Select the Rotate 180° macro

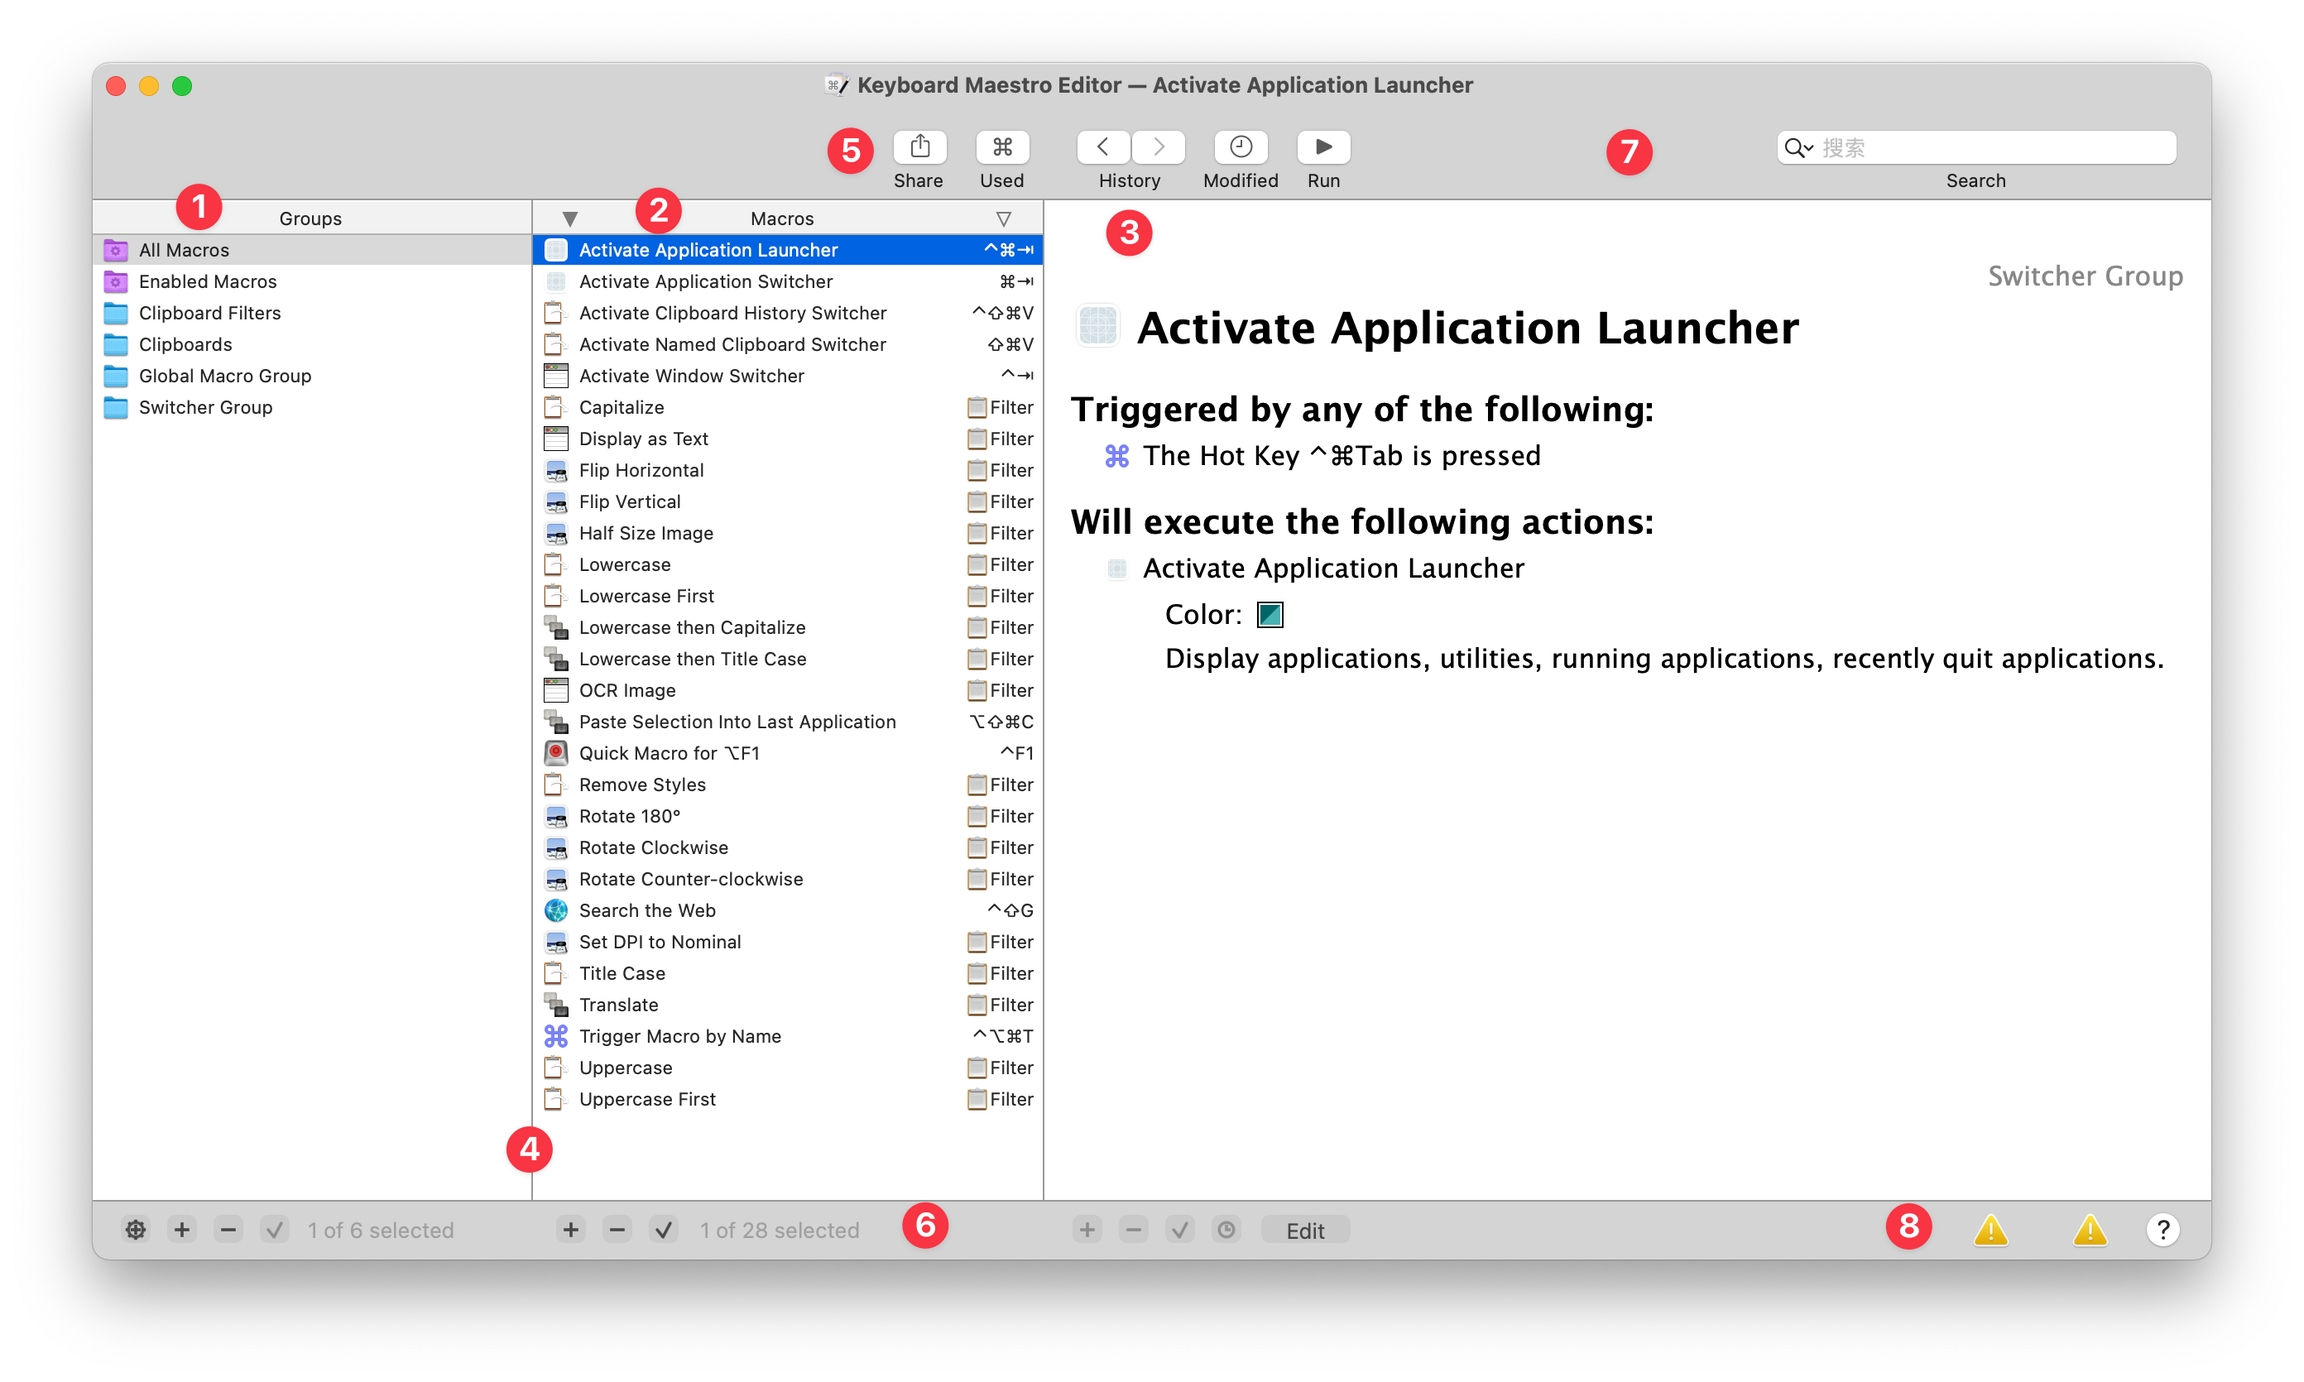point(788,816)
